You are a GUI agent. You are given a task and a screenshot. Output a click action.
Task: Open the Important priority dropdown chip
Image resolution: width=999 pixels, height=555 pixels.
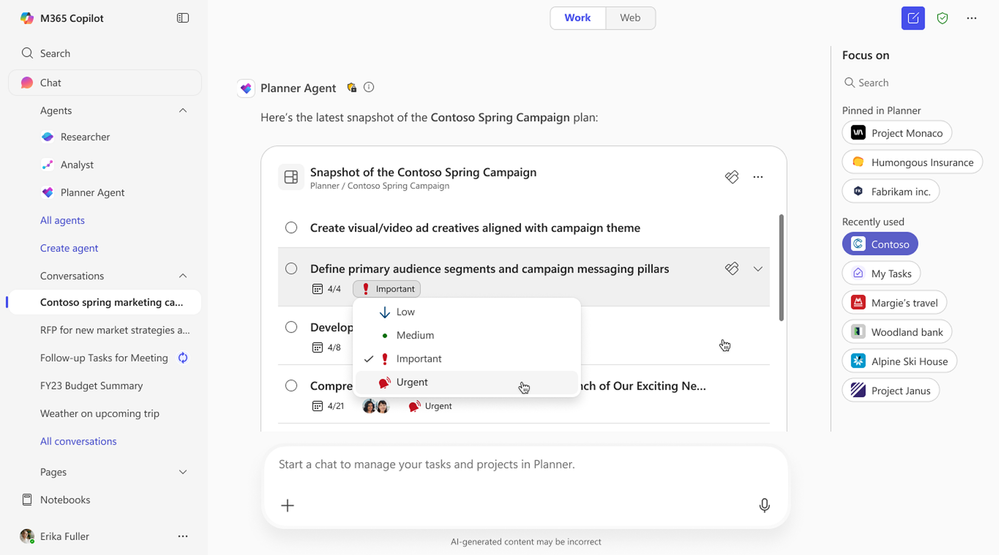tap(387, 289)
